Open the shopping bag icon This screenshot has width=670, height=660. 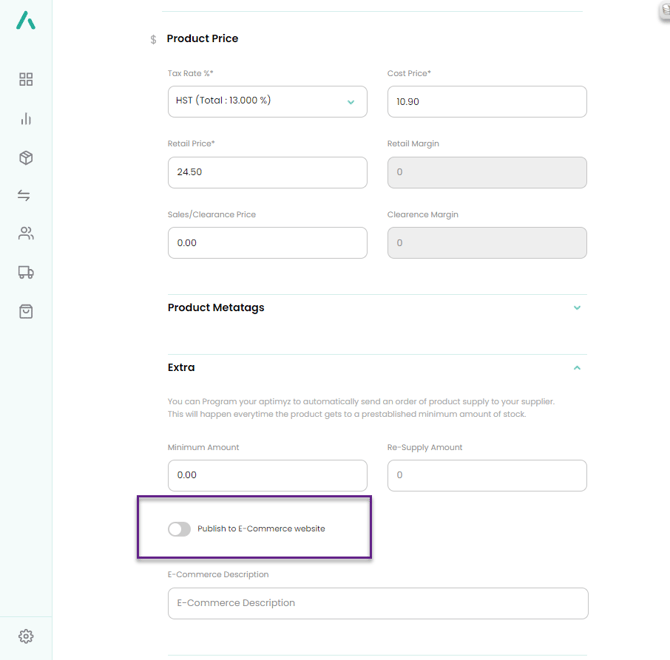point(26,312)
